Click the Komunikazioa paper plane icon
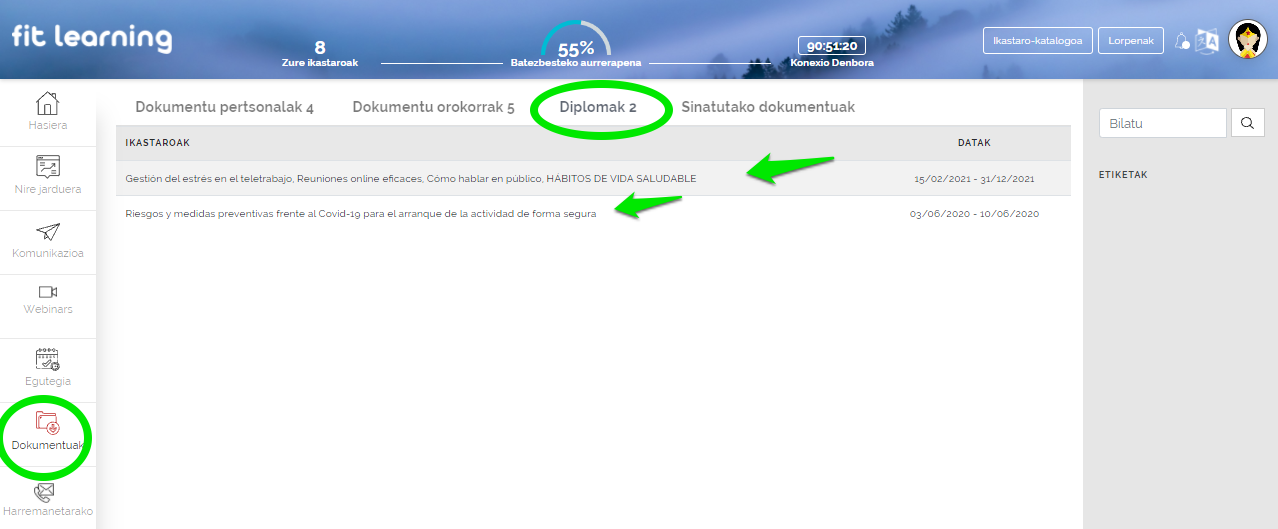This screenshot has height=529, width=1278. (x=47, y=233)
